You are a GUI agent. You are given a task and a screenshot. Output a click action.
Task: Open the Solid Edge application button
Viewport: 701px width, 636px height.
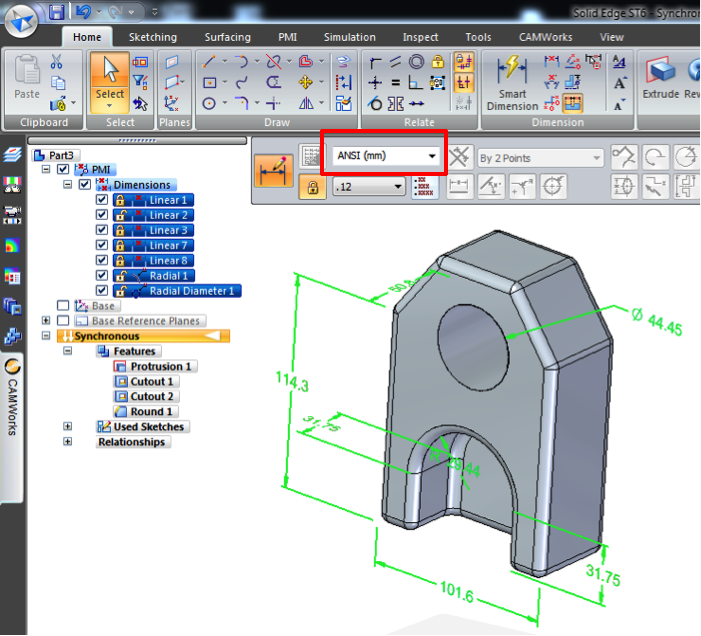21,20
